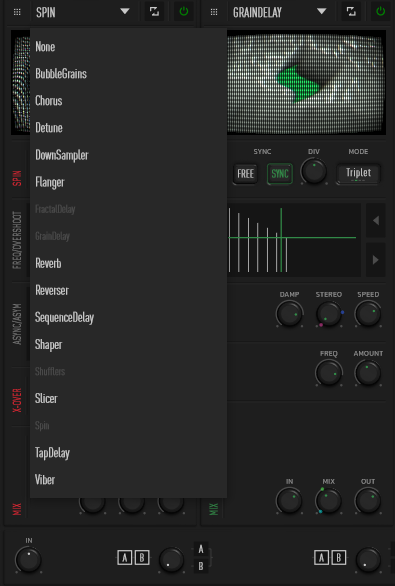Click the stacked B routing label
This screenshot has width=395, height=586.
click(201, 566)
